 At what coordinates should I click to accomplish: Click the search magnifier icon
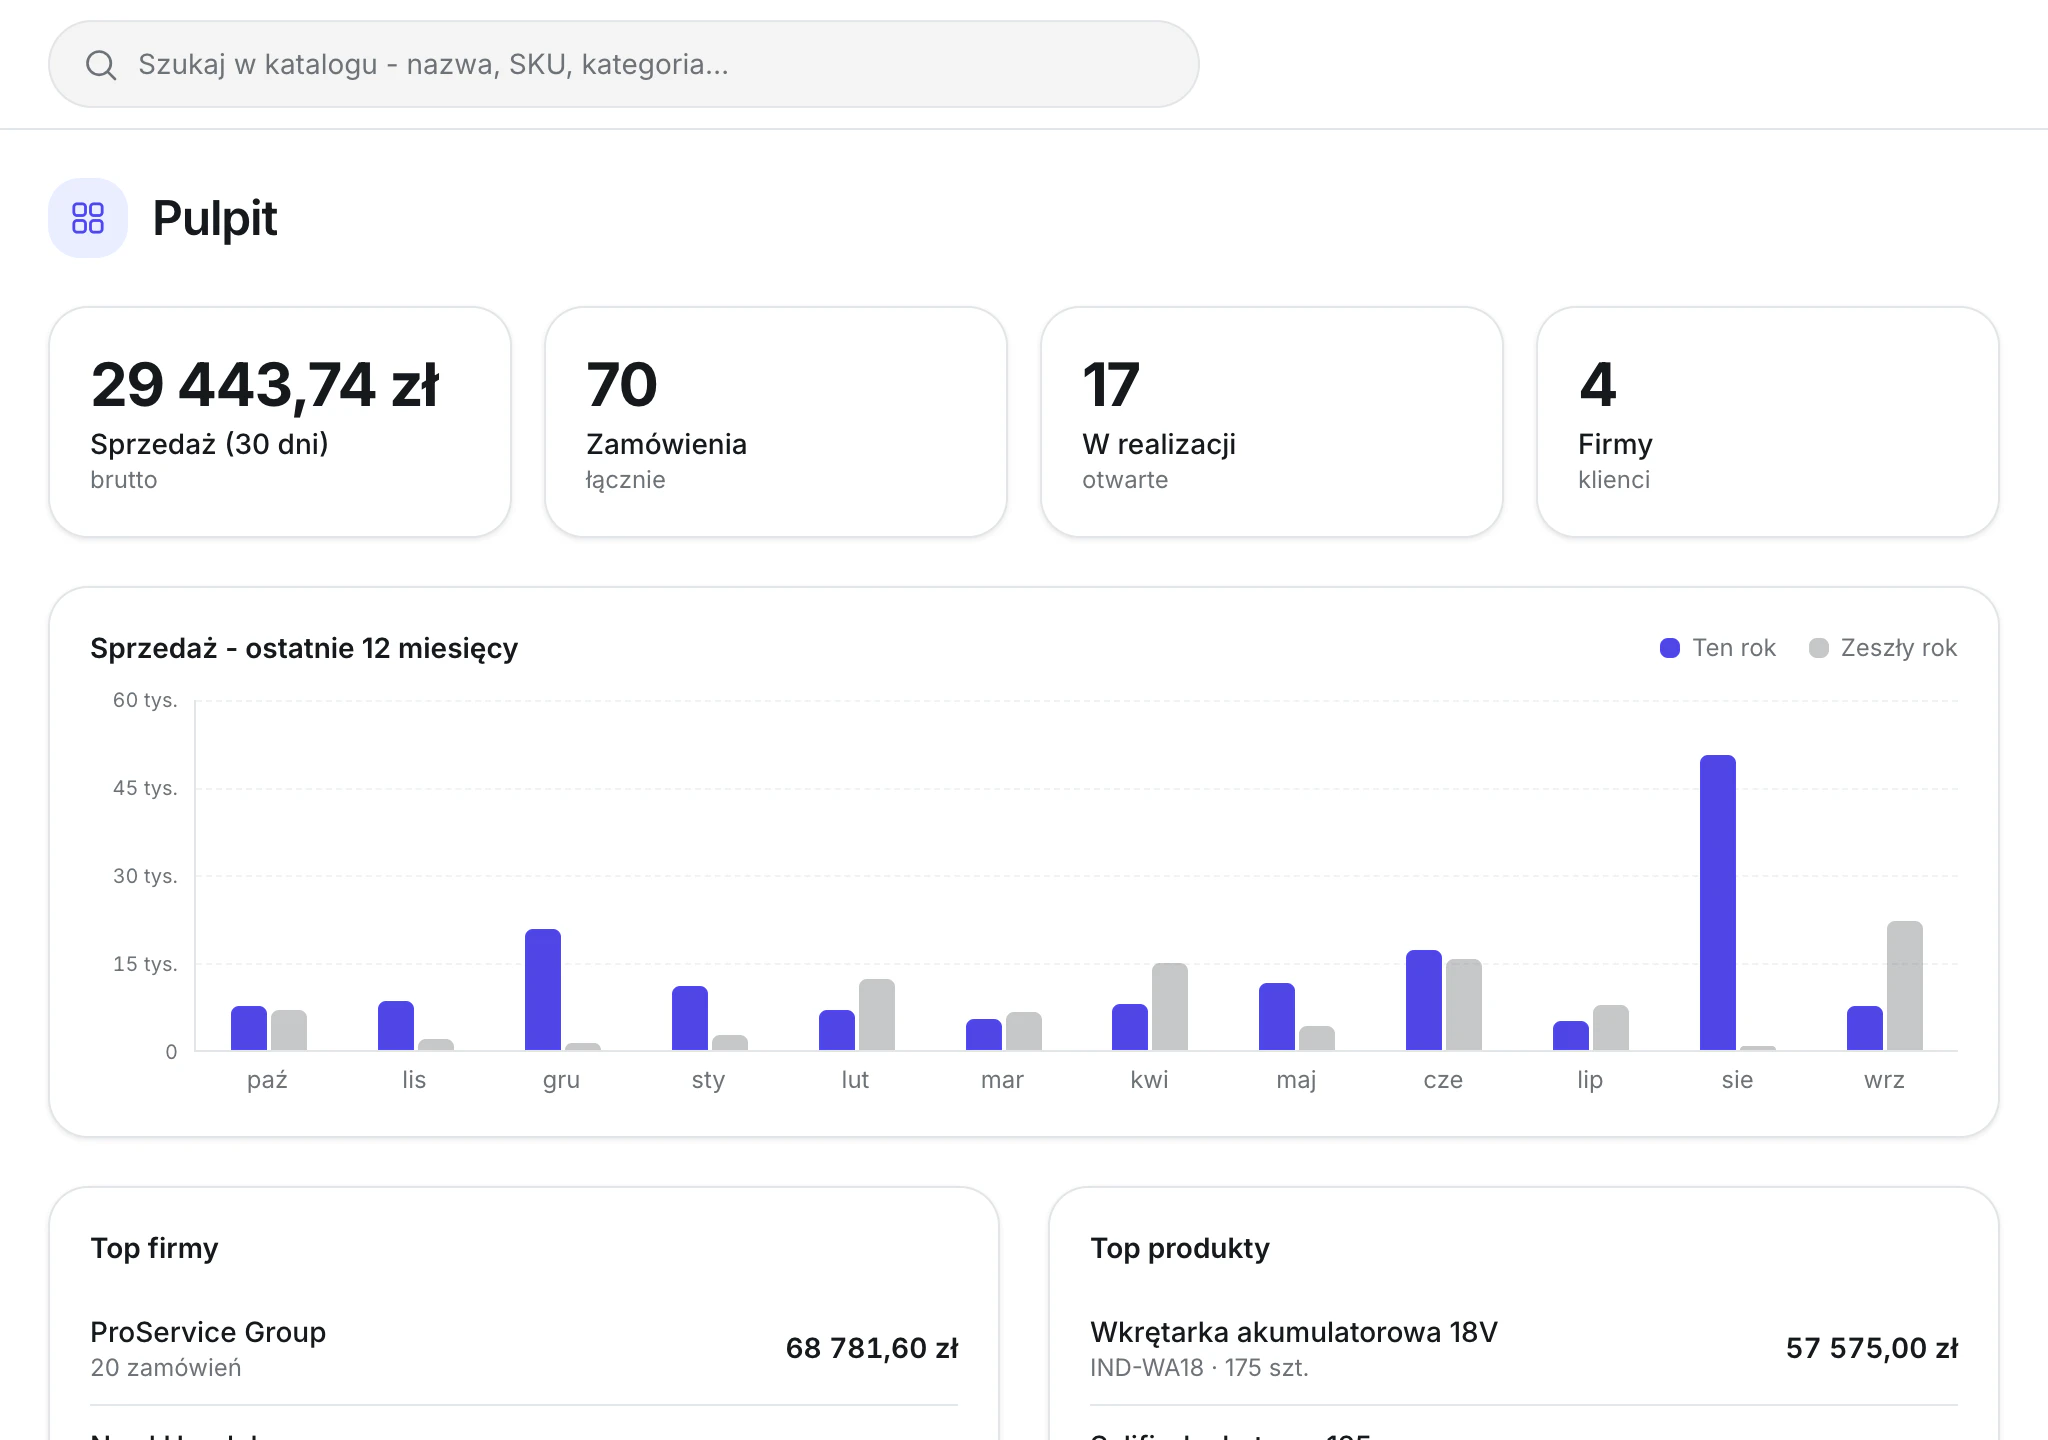101,65
